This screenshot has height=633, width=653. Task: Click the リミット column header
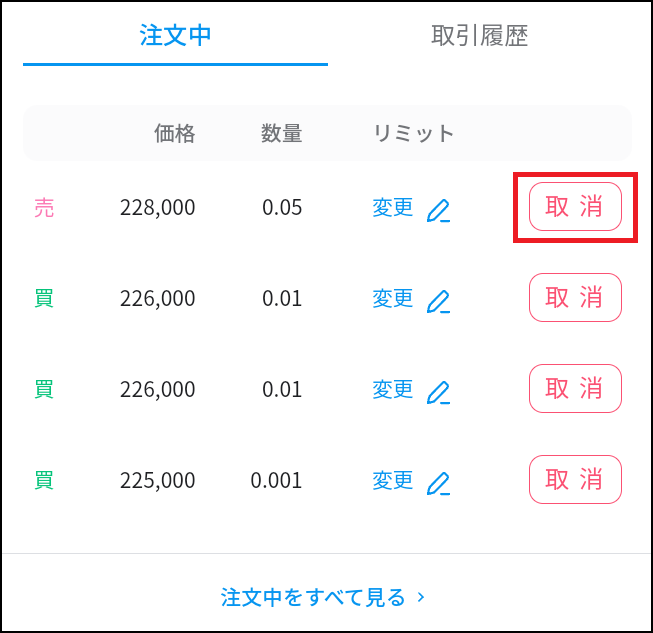coord(414,133)
